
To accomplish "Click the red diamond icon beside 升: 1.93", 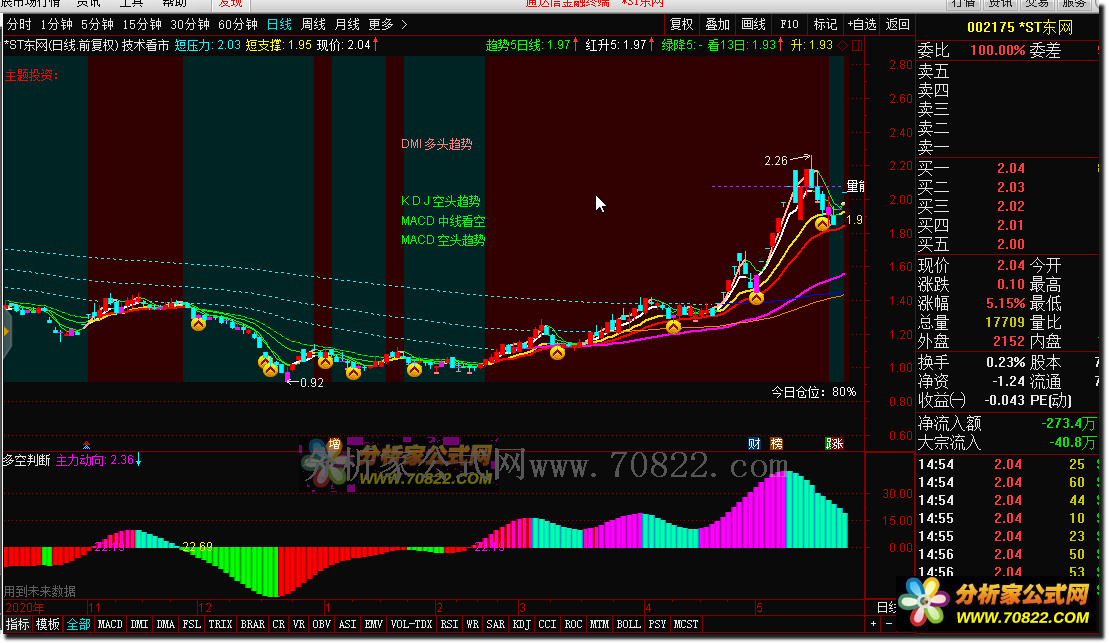I will [x=842, y=45].
